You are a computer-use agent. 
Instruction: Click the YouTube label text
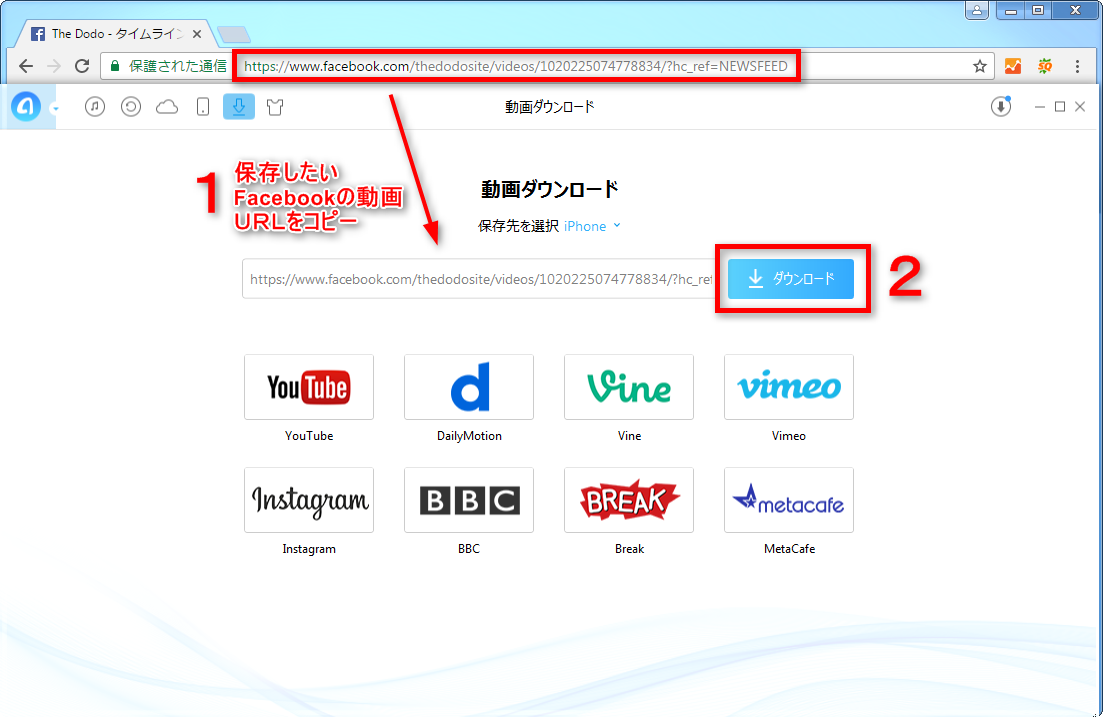[309, 436]
